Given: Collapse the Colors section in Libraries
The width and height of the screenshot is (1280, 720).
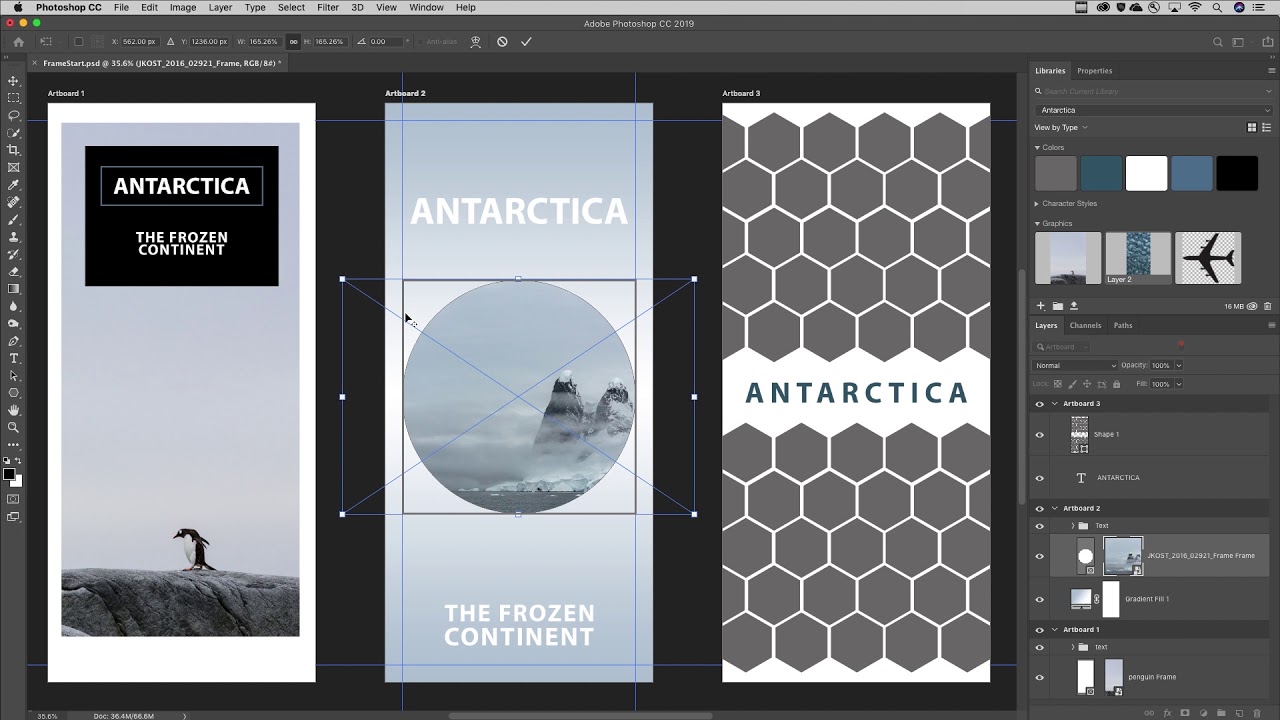Looking at the screenshot, I should [1037, 148].
